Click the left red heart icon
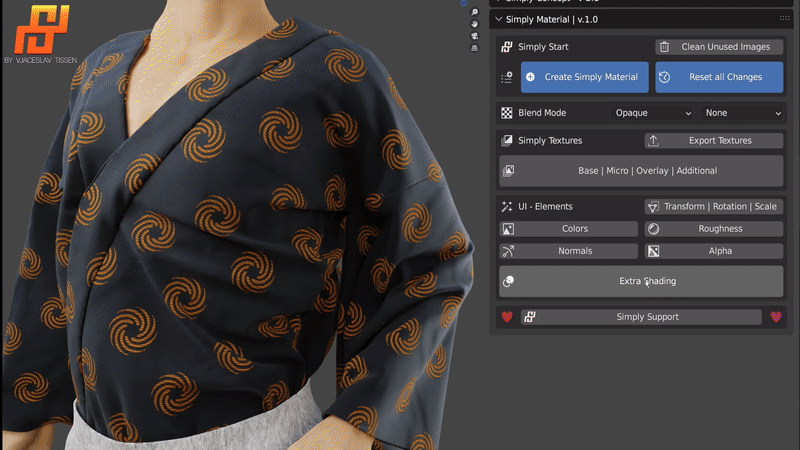Screen dimensions: 800x450 (x=507, y=317)
